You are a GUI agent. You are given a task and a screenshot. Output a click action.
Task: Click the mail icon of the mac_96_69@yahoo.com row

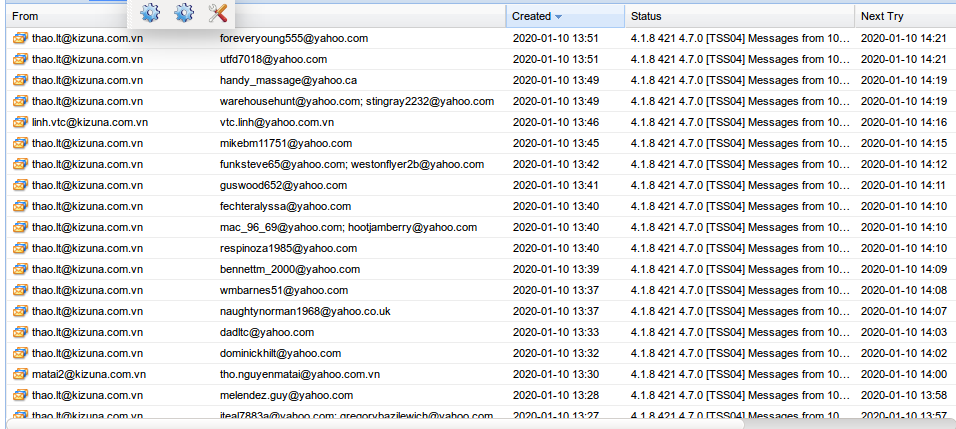click(x=20, y=227)
